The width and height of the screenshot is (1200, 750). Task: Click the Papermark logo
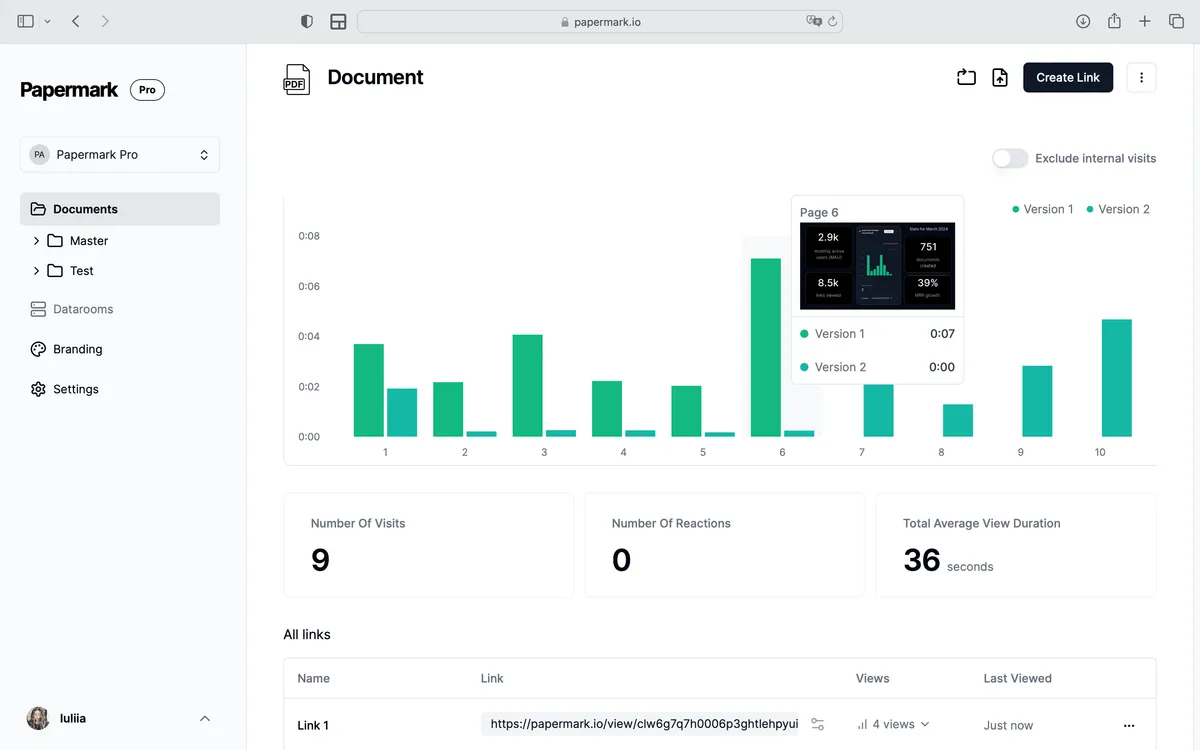(69, 90)
